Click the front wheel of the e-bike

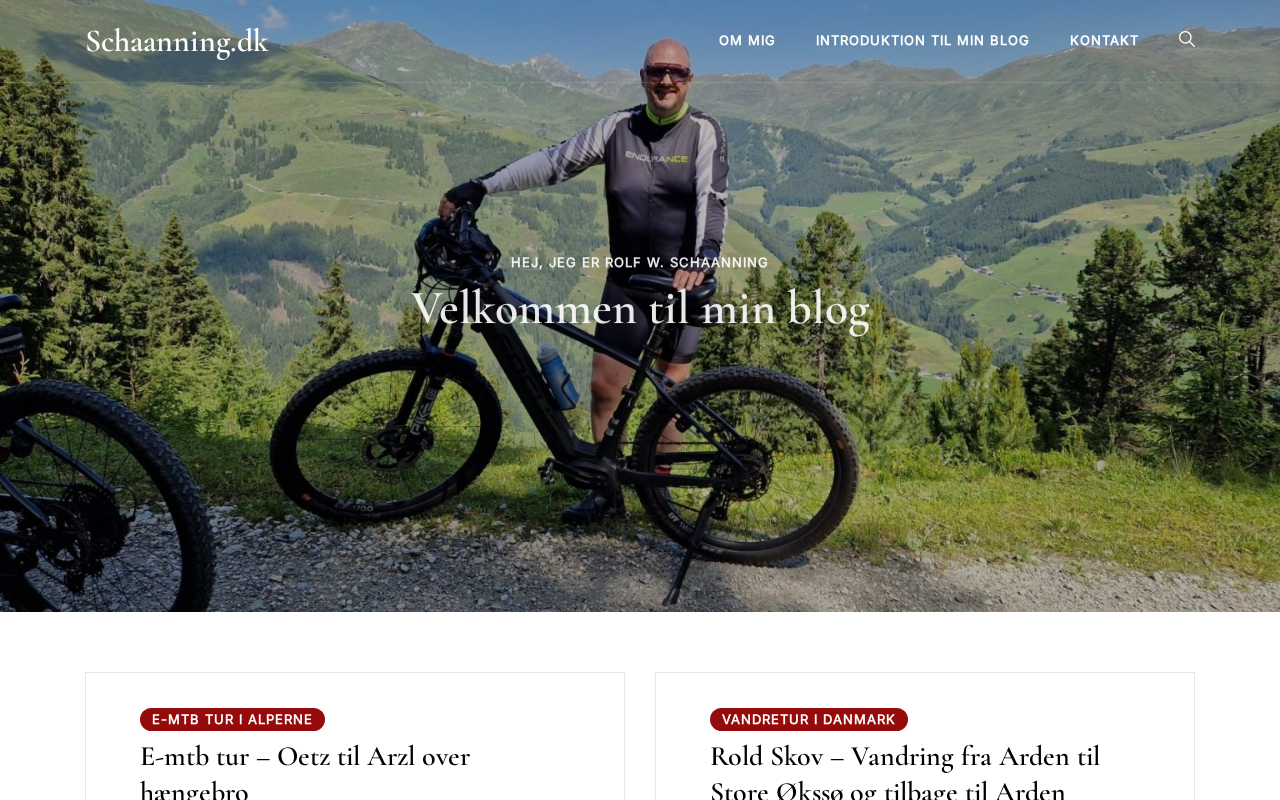click(x=385, y=435)
